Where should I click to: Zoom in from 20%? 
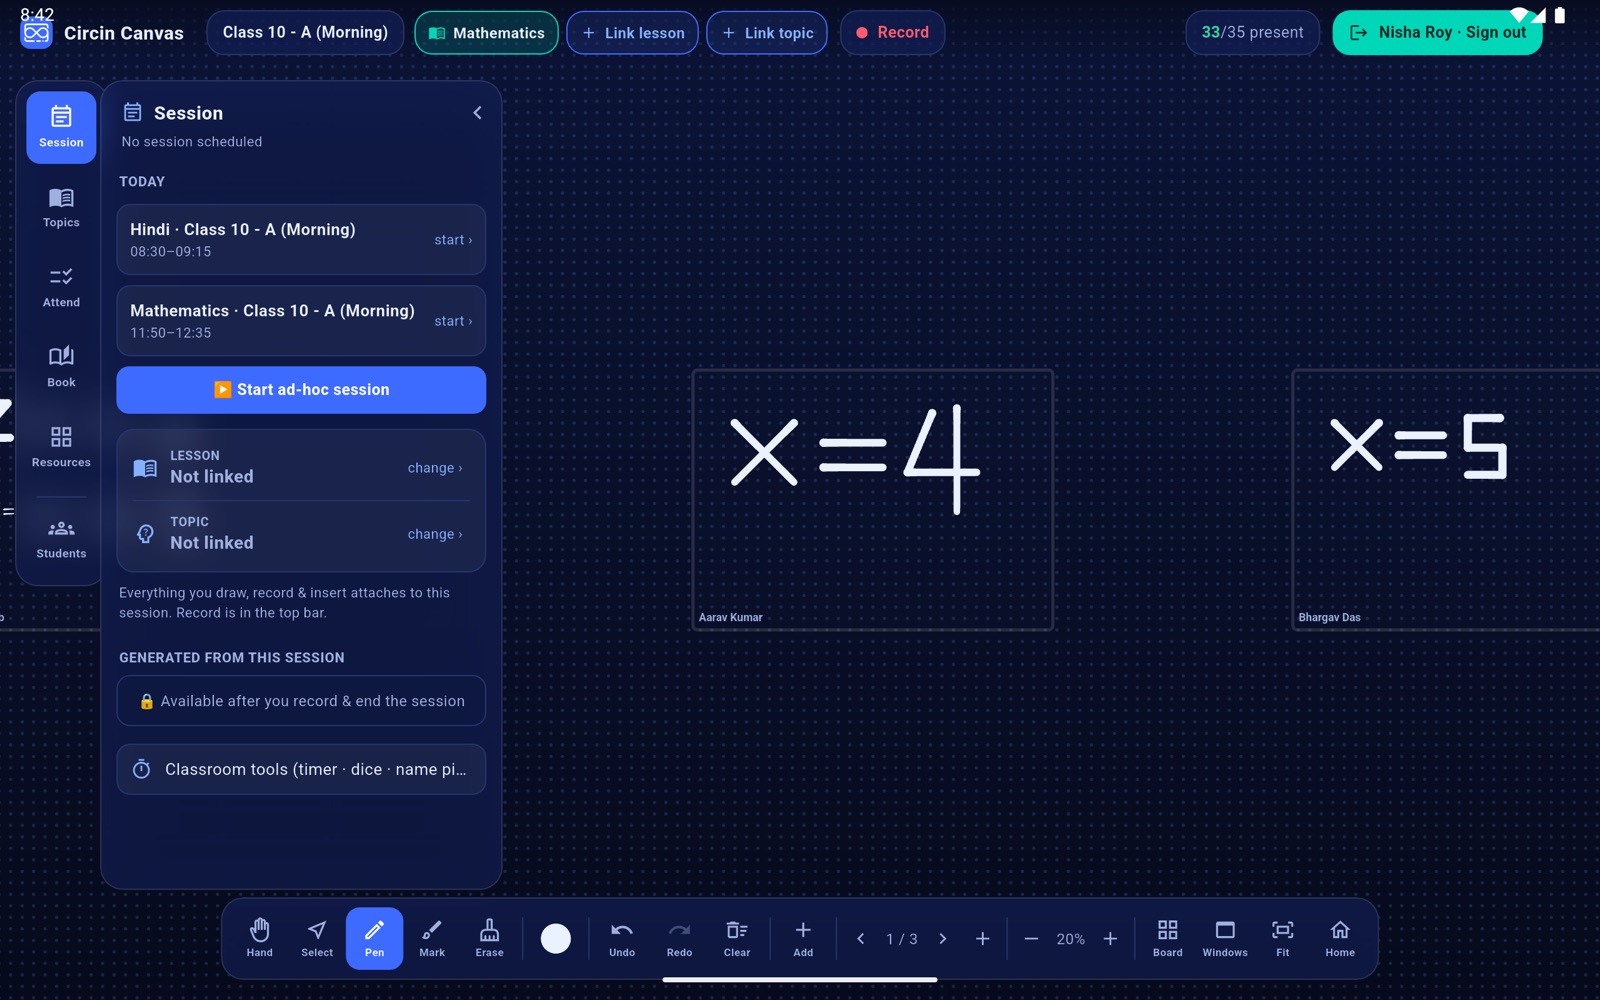[1110, 939]
